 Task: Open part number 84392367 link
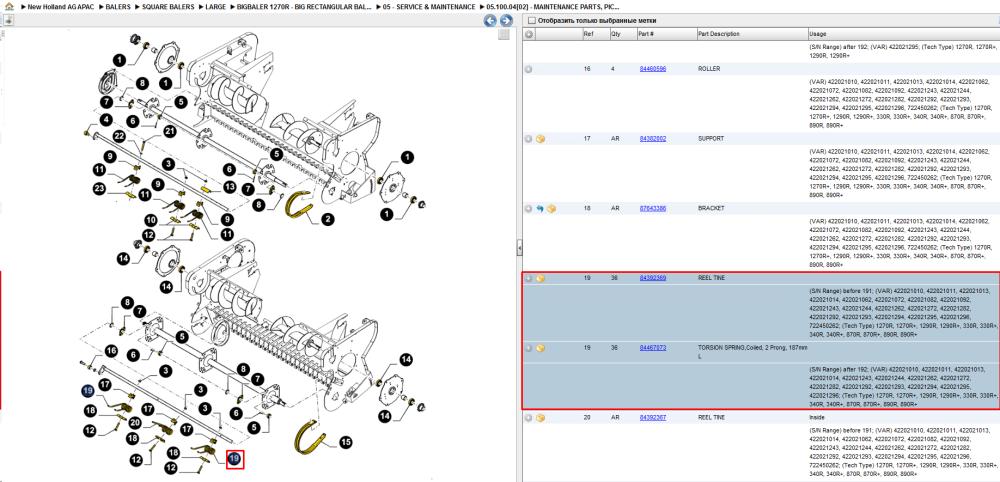652,418
